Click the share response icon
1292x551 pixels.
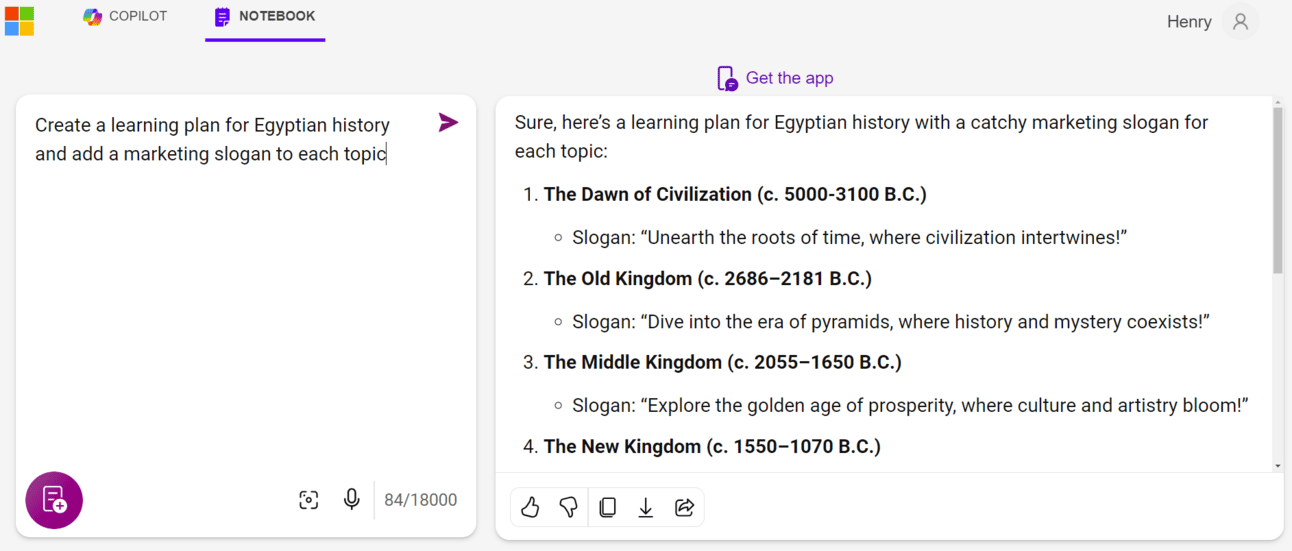pyautogui.click(x=684, y=508)
